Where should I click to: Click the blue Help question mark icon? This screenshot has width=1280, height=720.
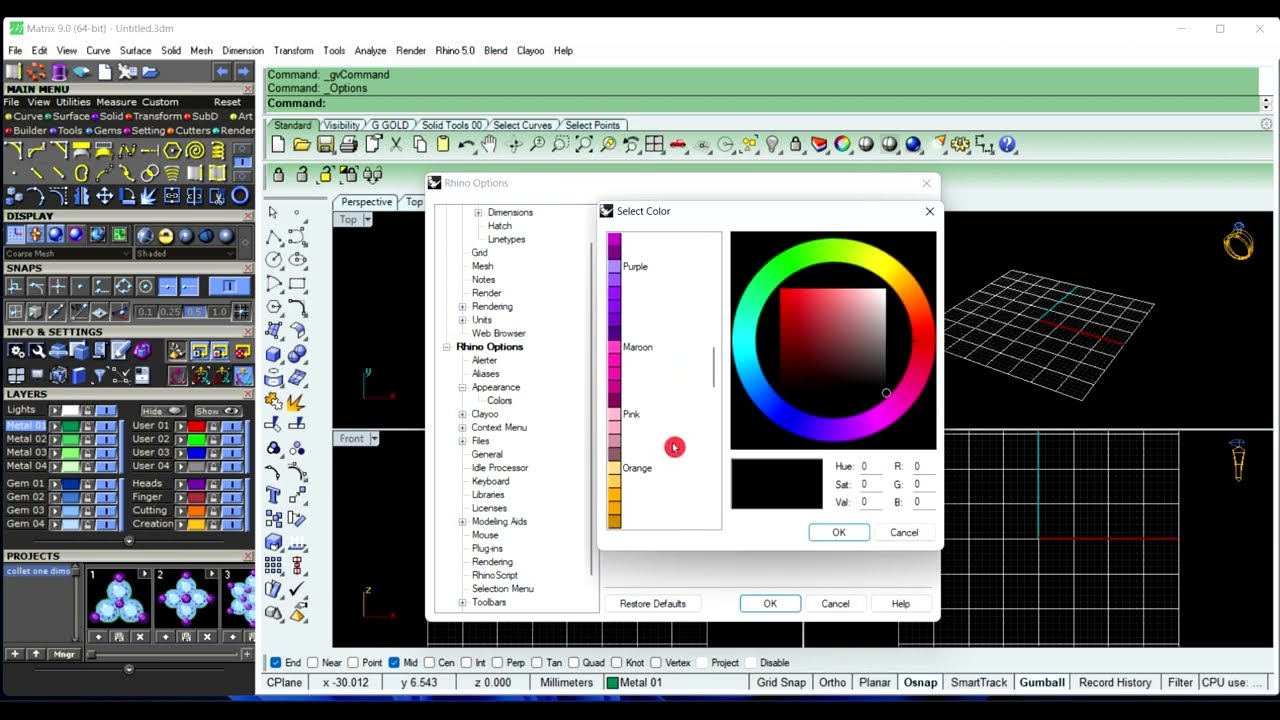tap(1008, 145)
